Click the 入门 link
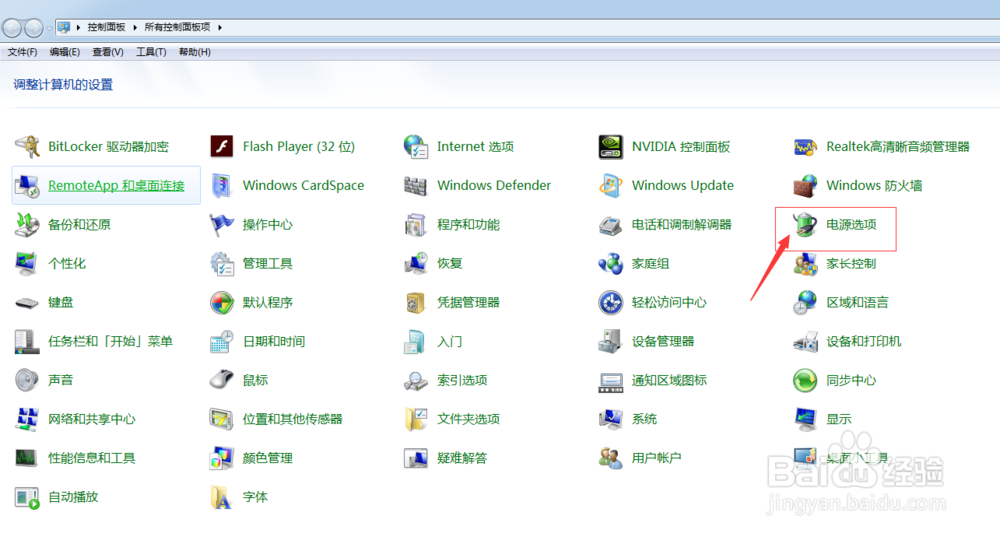Image resolution: width=1000 pixels, height=537 pixels. 450,341
